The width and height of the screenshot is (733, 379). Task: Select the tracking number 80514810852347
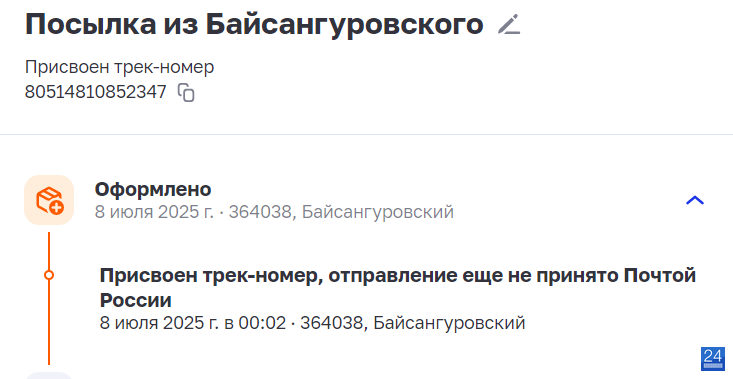point(95,92)
